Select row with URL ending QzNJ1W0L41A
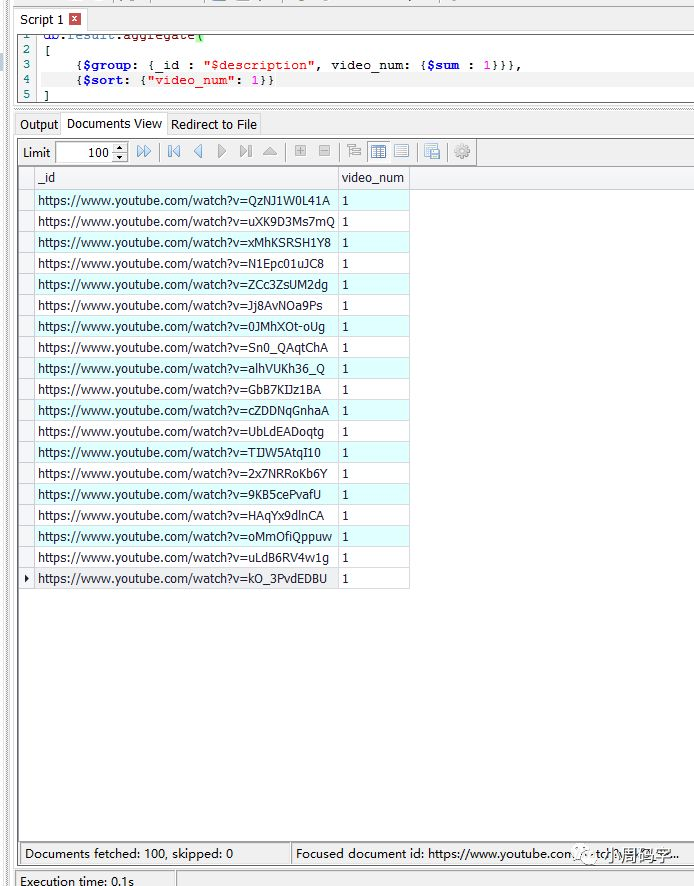694x886 pixels. pyautogui.click(x=186, y=201)
